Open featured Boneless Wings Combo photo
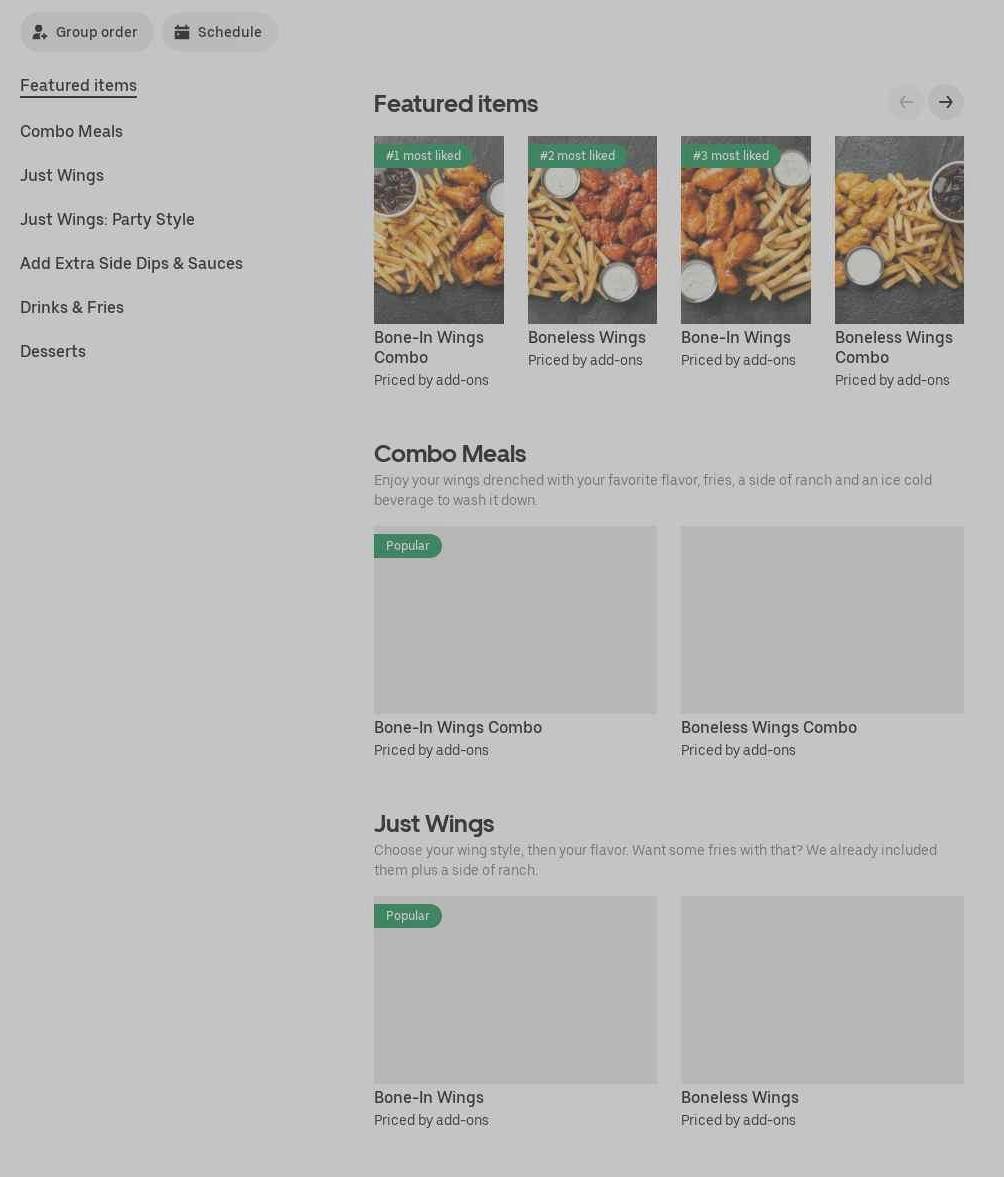Screen dimensions: 1004x1177 pos(899,230)
